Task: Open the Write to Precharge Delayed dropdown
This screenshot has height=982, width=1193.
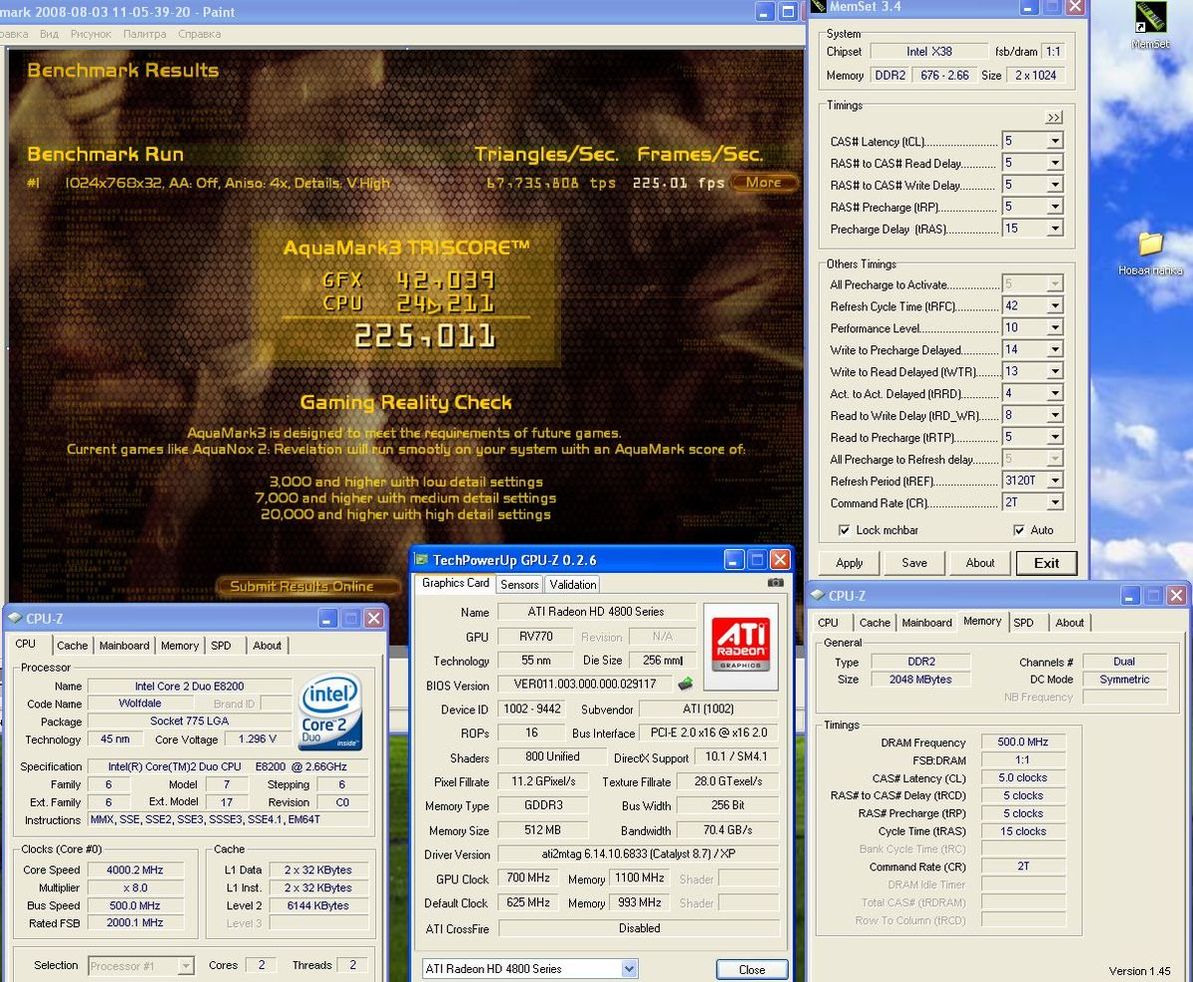Action: (1055, 350)
